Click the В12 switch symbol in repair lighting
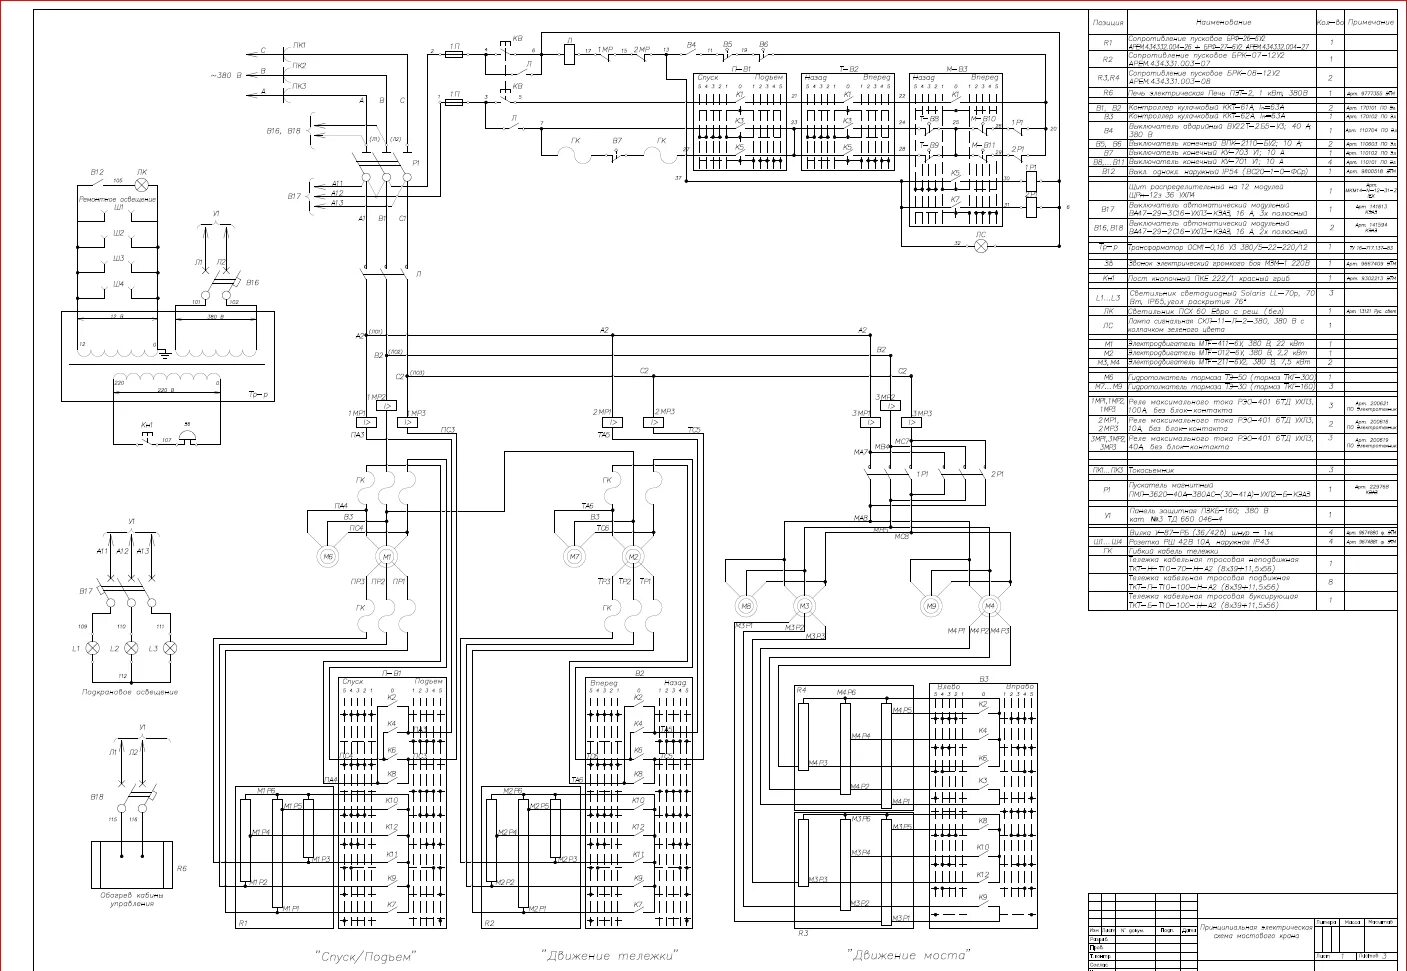Image resolution: width=1408 pixels, height=971 pixels. (x=97, y=181)
